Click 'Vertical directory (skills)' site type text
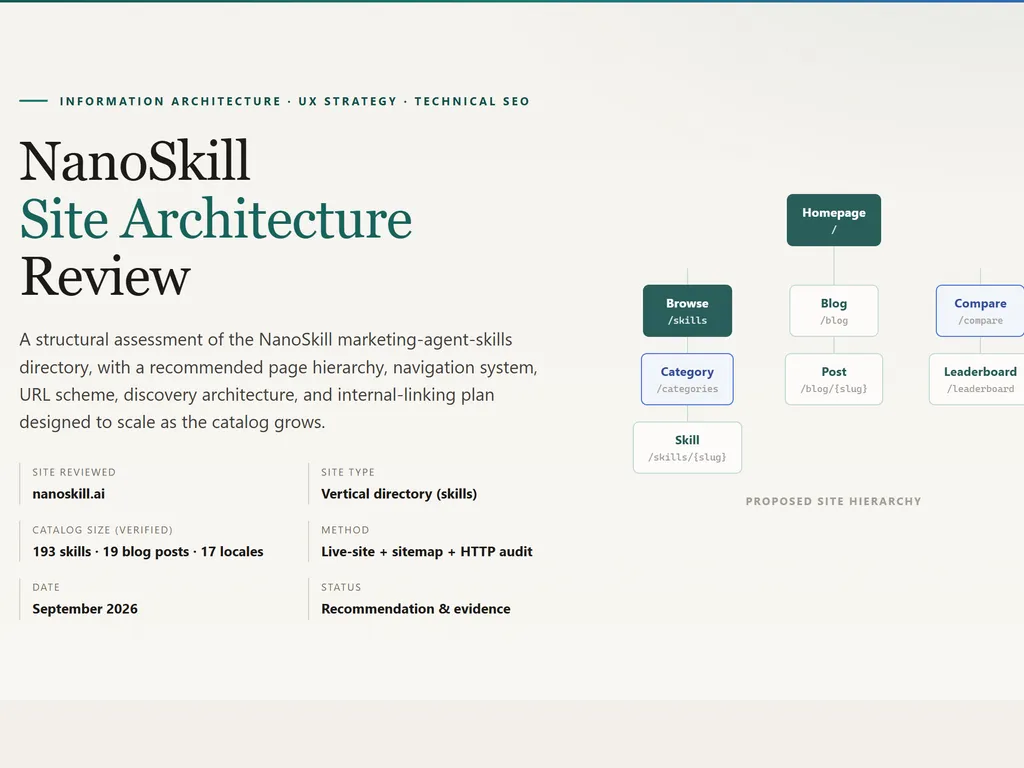Image resolution: width=1024 pixels, height=768 pixels. pyautogui.click(x=399, y=494)
